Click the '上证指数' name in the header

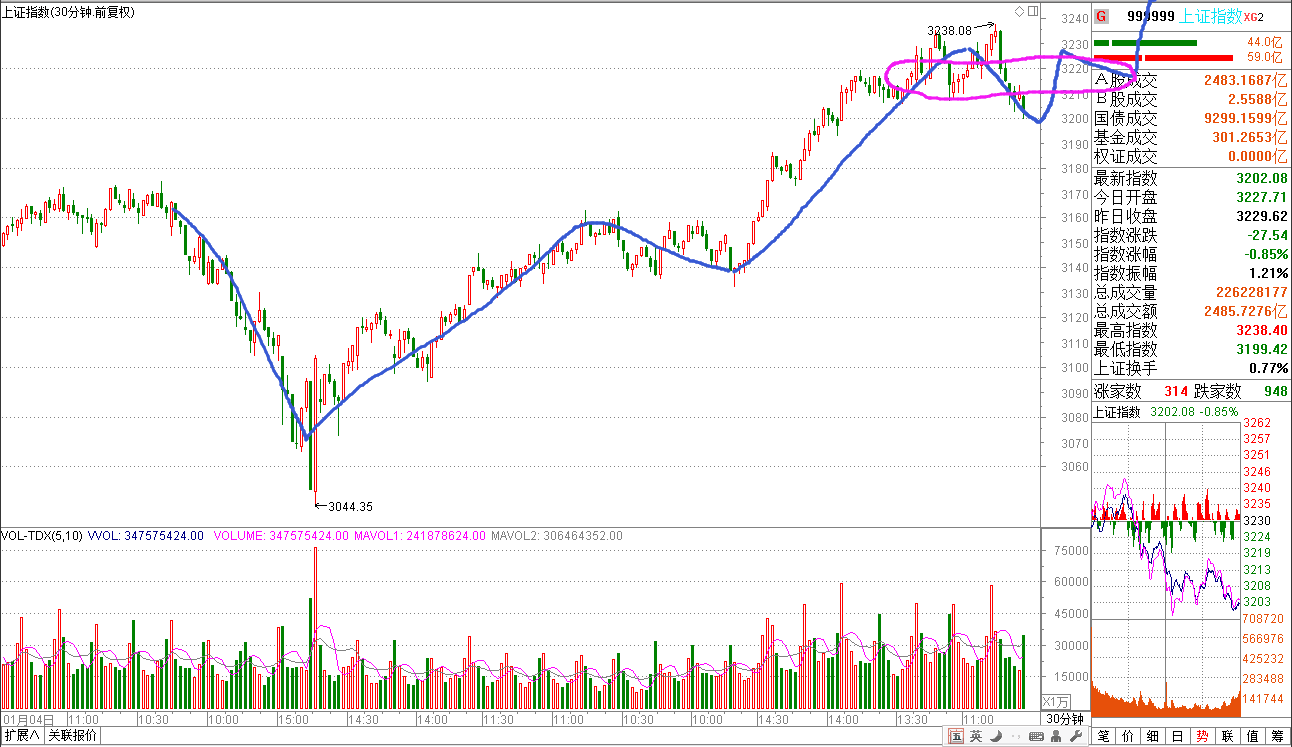pyautogui.click(x=1211, y=16)
